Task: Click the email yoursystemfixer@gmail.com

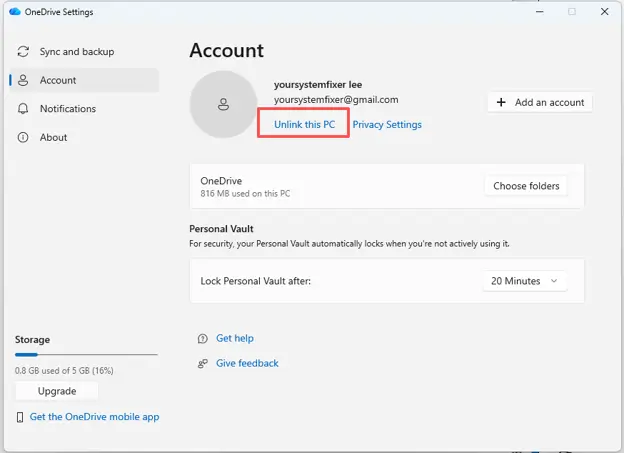Action: point(336,100)
